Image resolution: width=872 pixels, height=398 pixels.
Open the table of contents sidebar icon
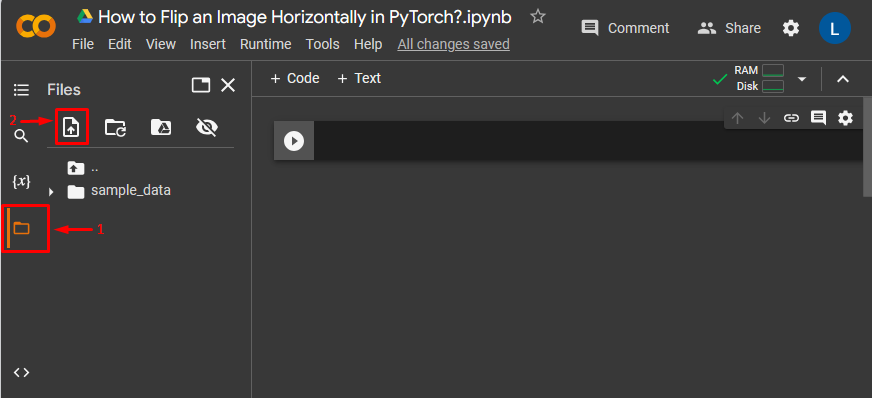21,89
